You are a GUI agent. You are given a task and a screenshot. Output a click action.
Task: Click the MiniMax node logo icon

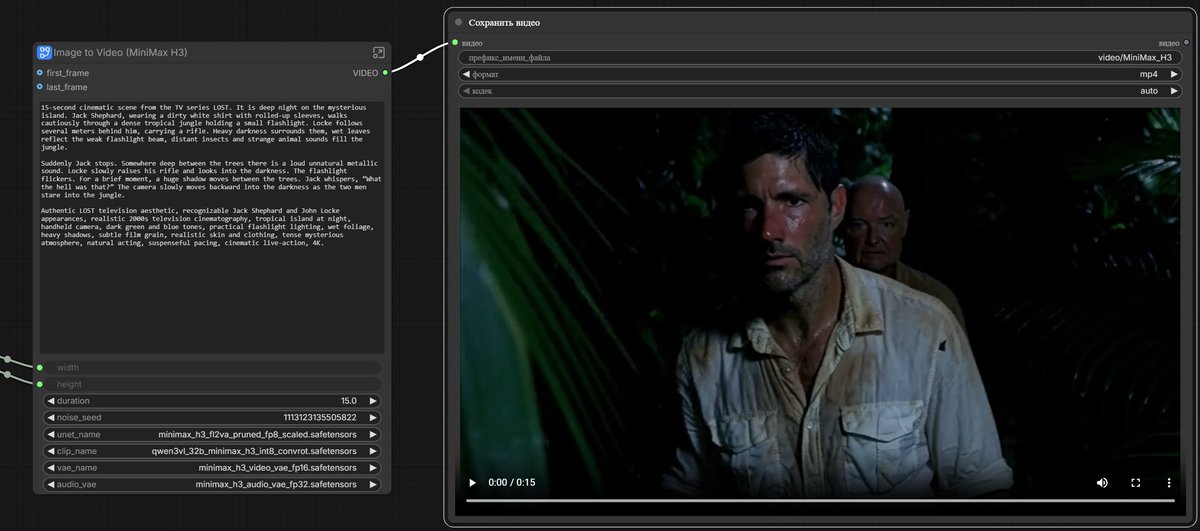[44, 52]
